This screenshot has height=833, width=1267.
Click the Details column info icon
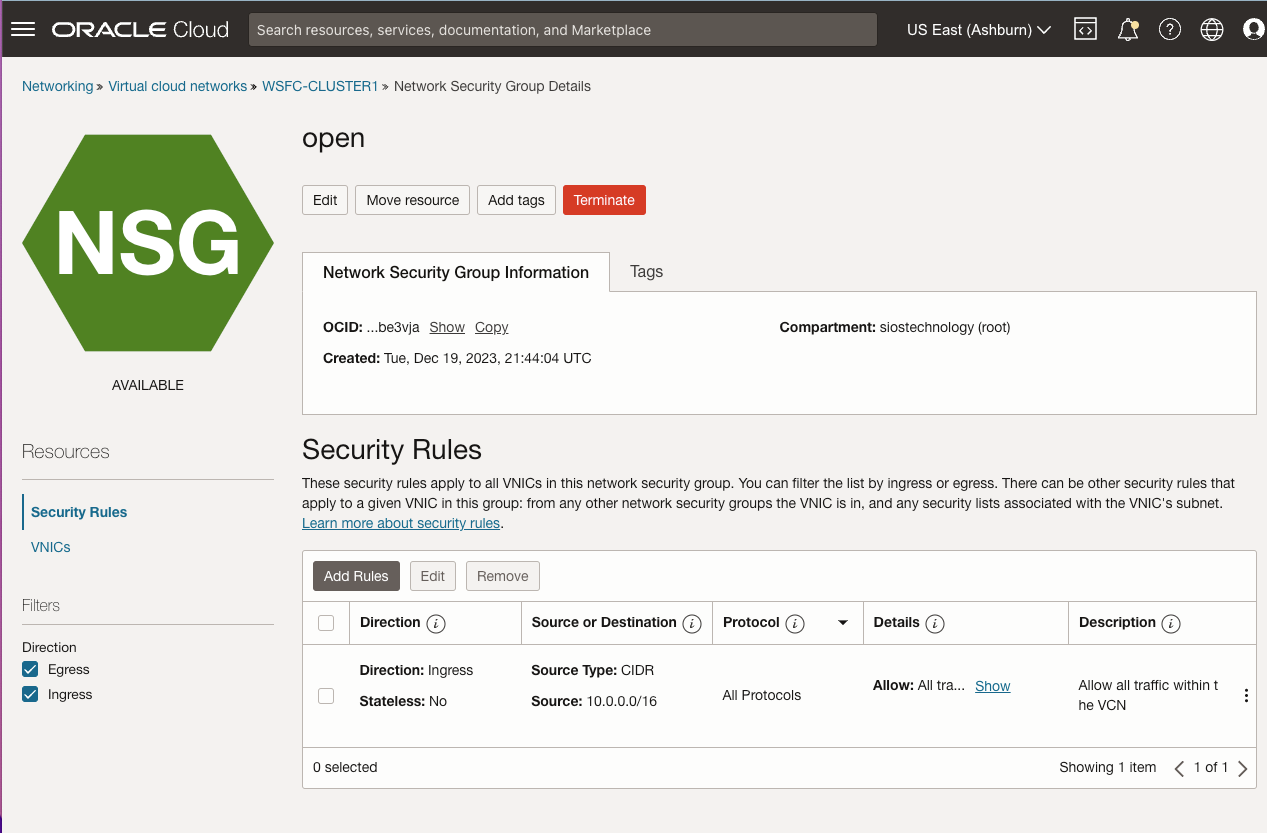935,623
